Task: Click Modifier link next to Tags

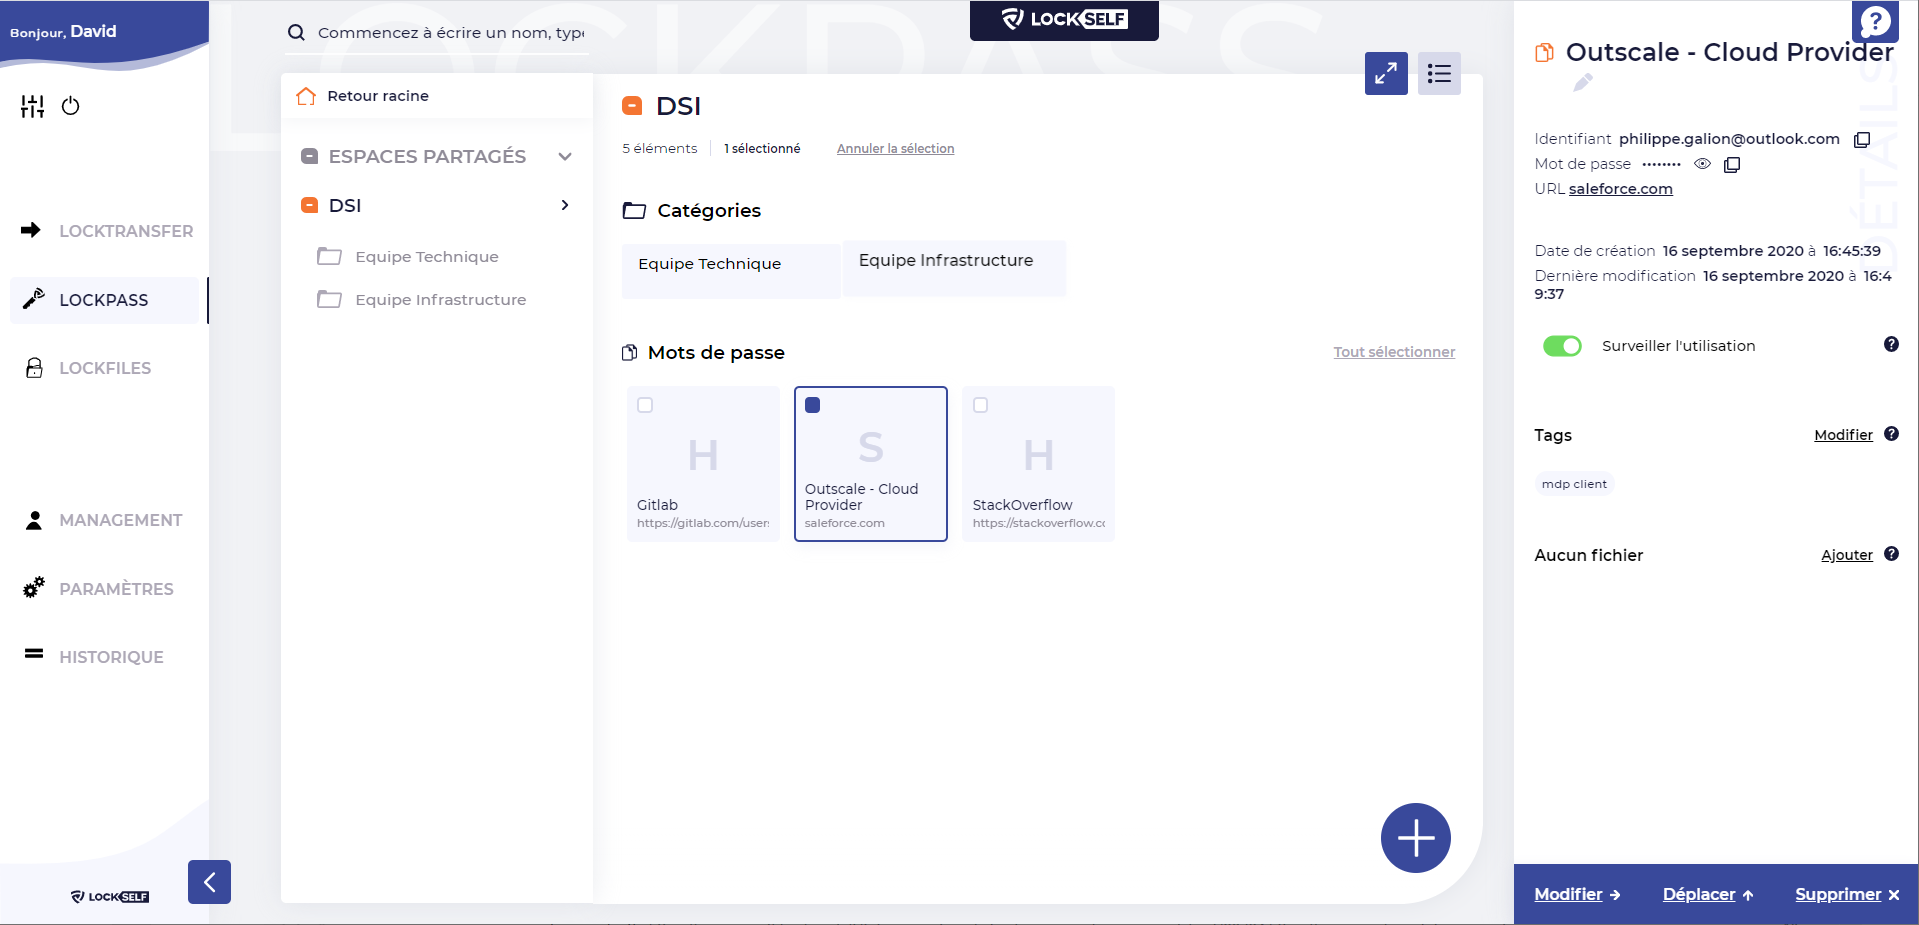Action: [1843, 435]
